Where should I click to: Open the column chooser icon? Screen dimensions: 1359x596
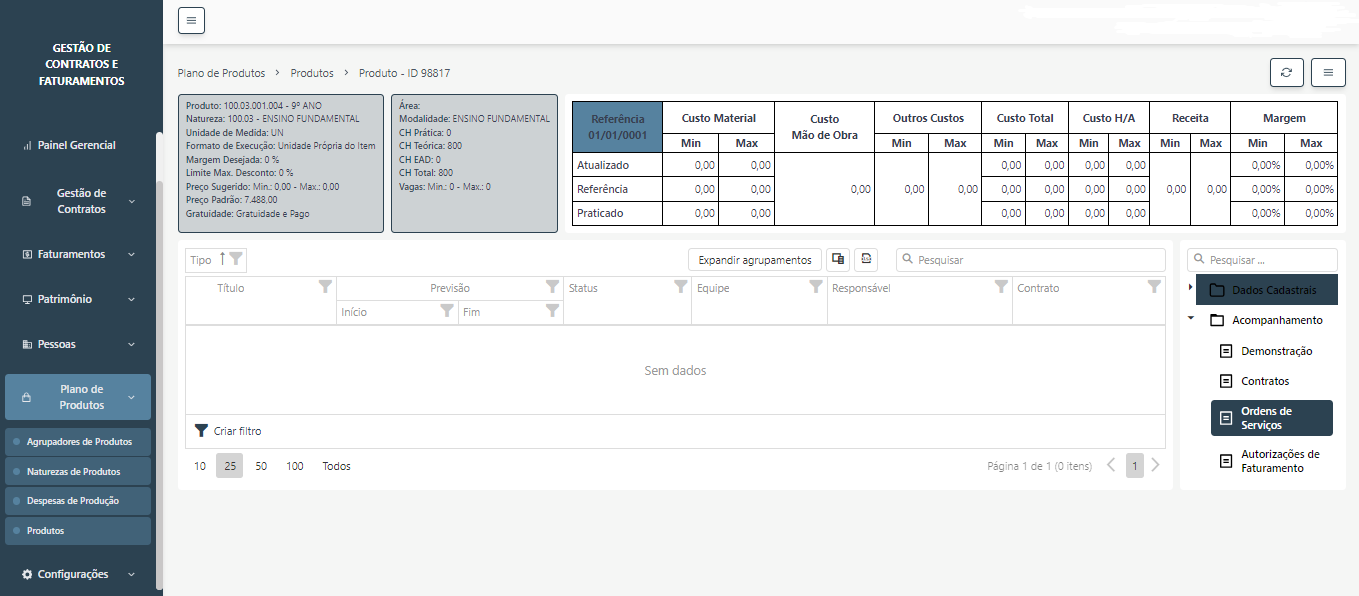coord(838,260)
